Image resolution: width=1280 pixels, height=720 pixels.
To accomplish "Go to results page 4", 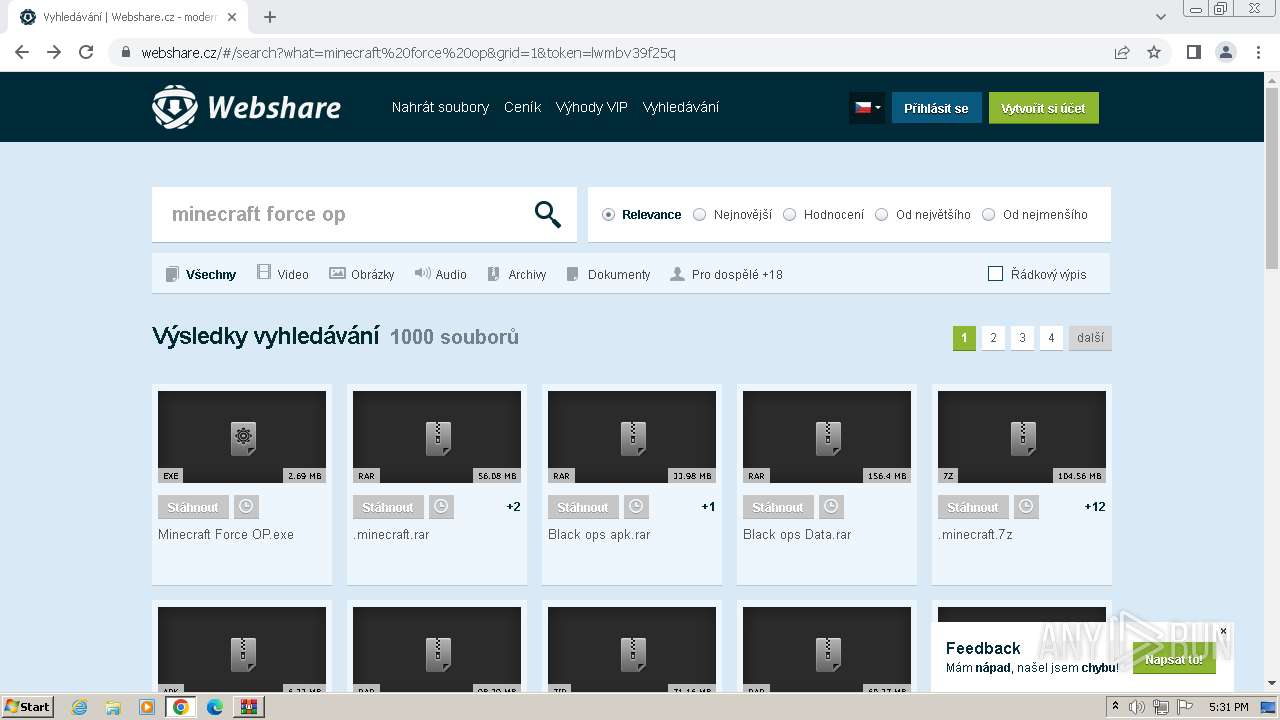I will point(1051,338).
